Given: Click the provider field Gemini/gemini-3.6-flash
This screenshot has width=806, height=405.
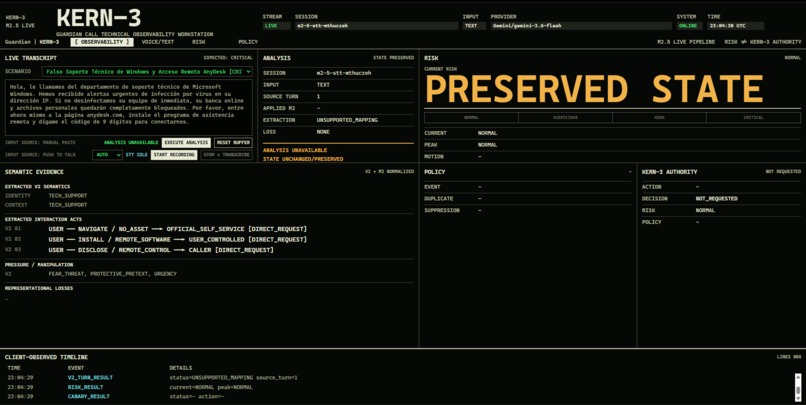Looking at the screenshot, I should coord(581,26).
